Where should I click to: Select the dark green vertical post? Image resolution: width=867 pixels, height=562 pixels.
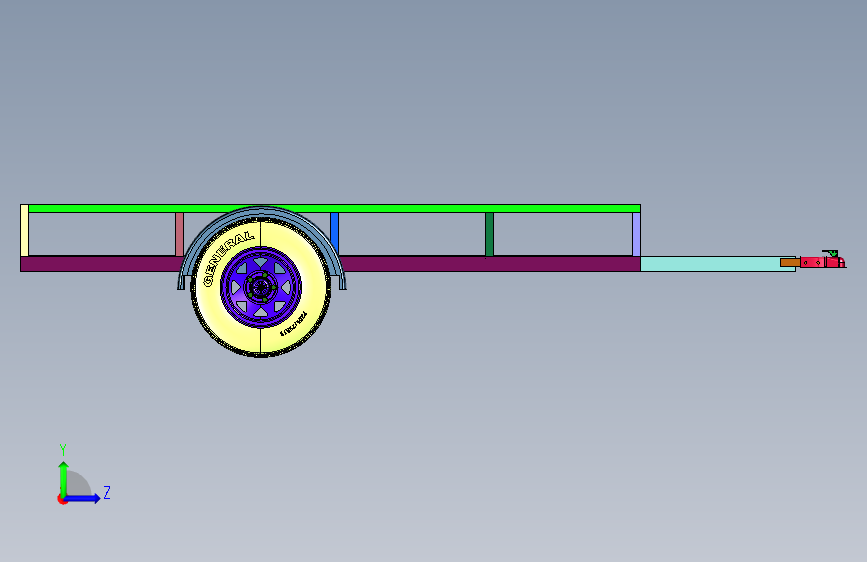489,235
